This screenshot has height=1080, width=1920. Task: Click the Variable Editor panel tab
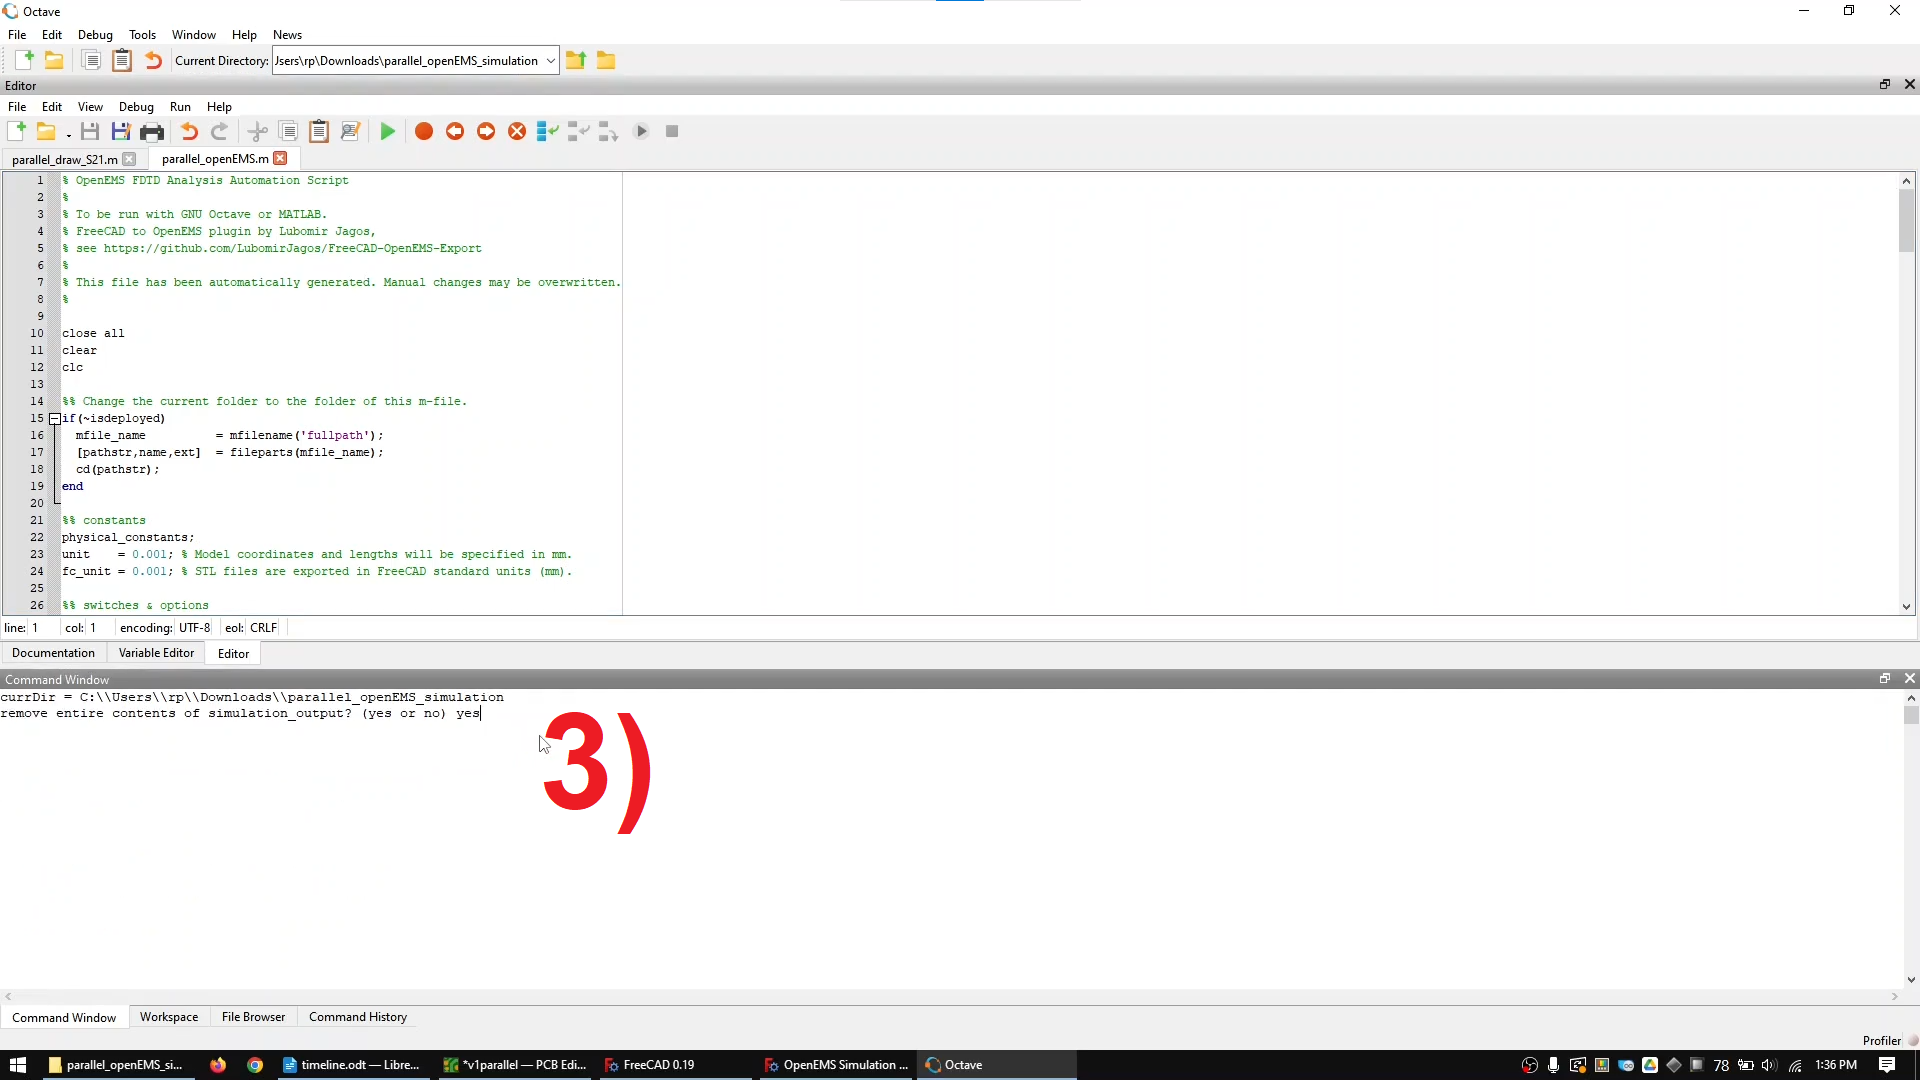pyautogui.click(x=157, y=653)
